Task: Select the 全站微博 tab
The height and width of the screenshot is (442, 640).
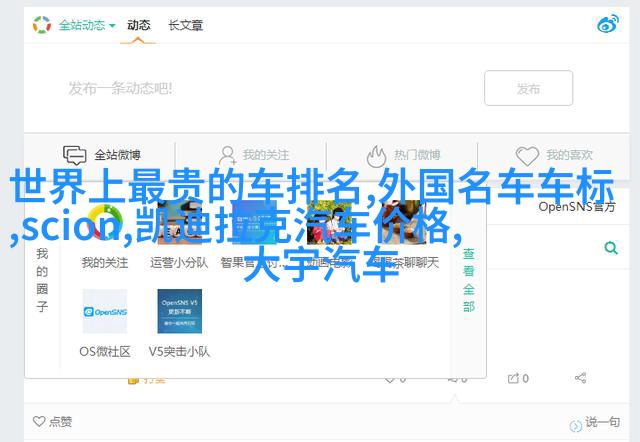Action: click(x=102, y=155)
